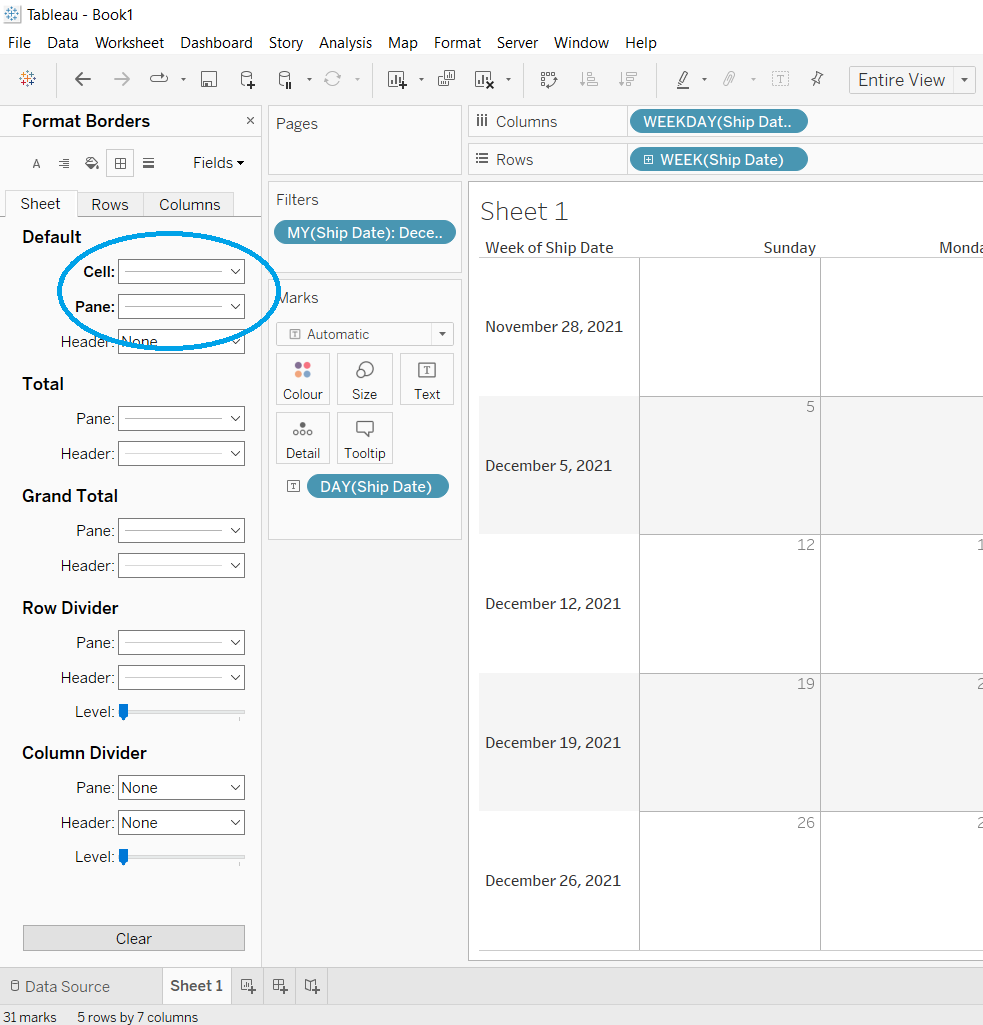Screen dimensions: 983x1025
Task: Switch to the Data Source tab
Action: (80, 986)
